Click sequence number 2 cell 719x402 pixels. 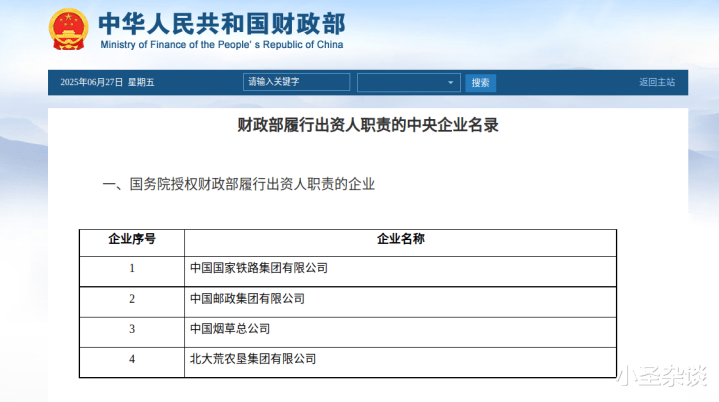[x=132, y=302]
